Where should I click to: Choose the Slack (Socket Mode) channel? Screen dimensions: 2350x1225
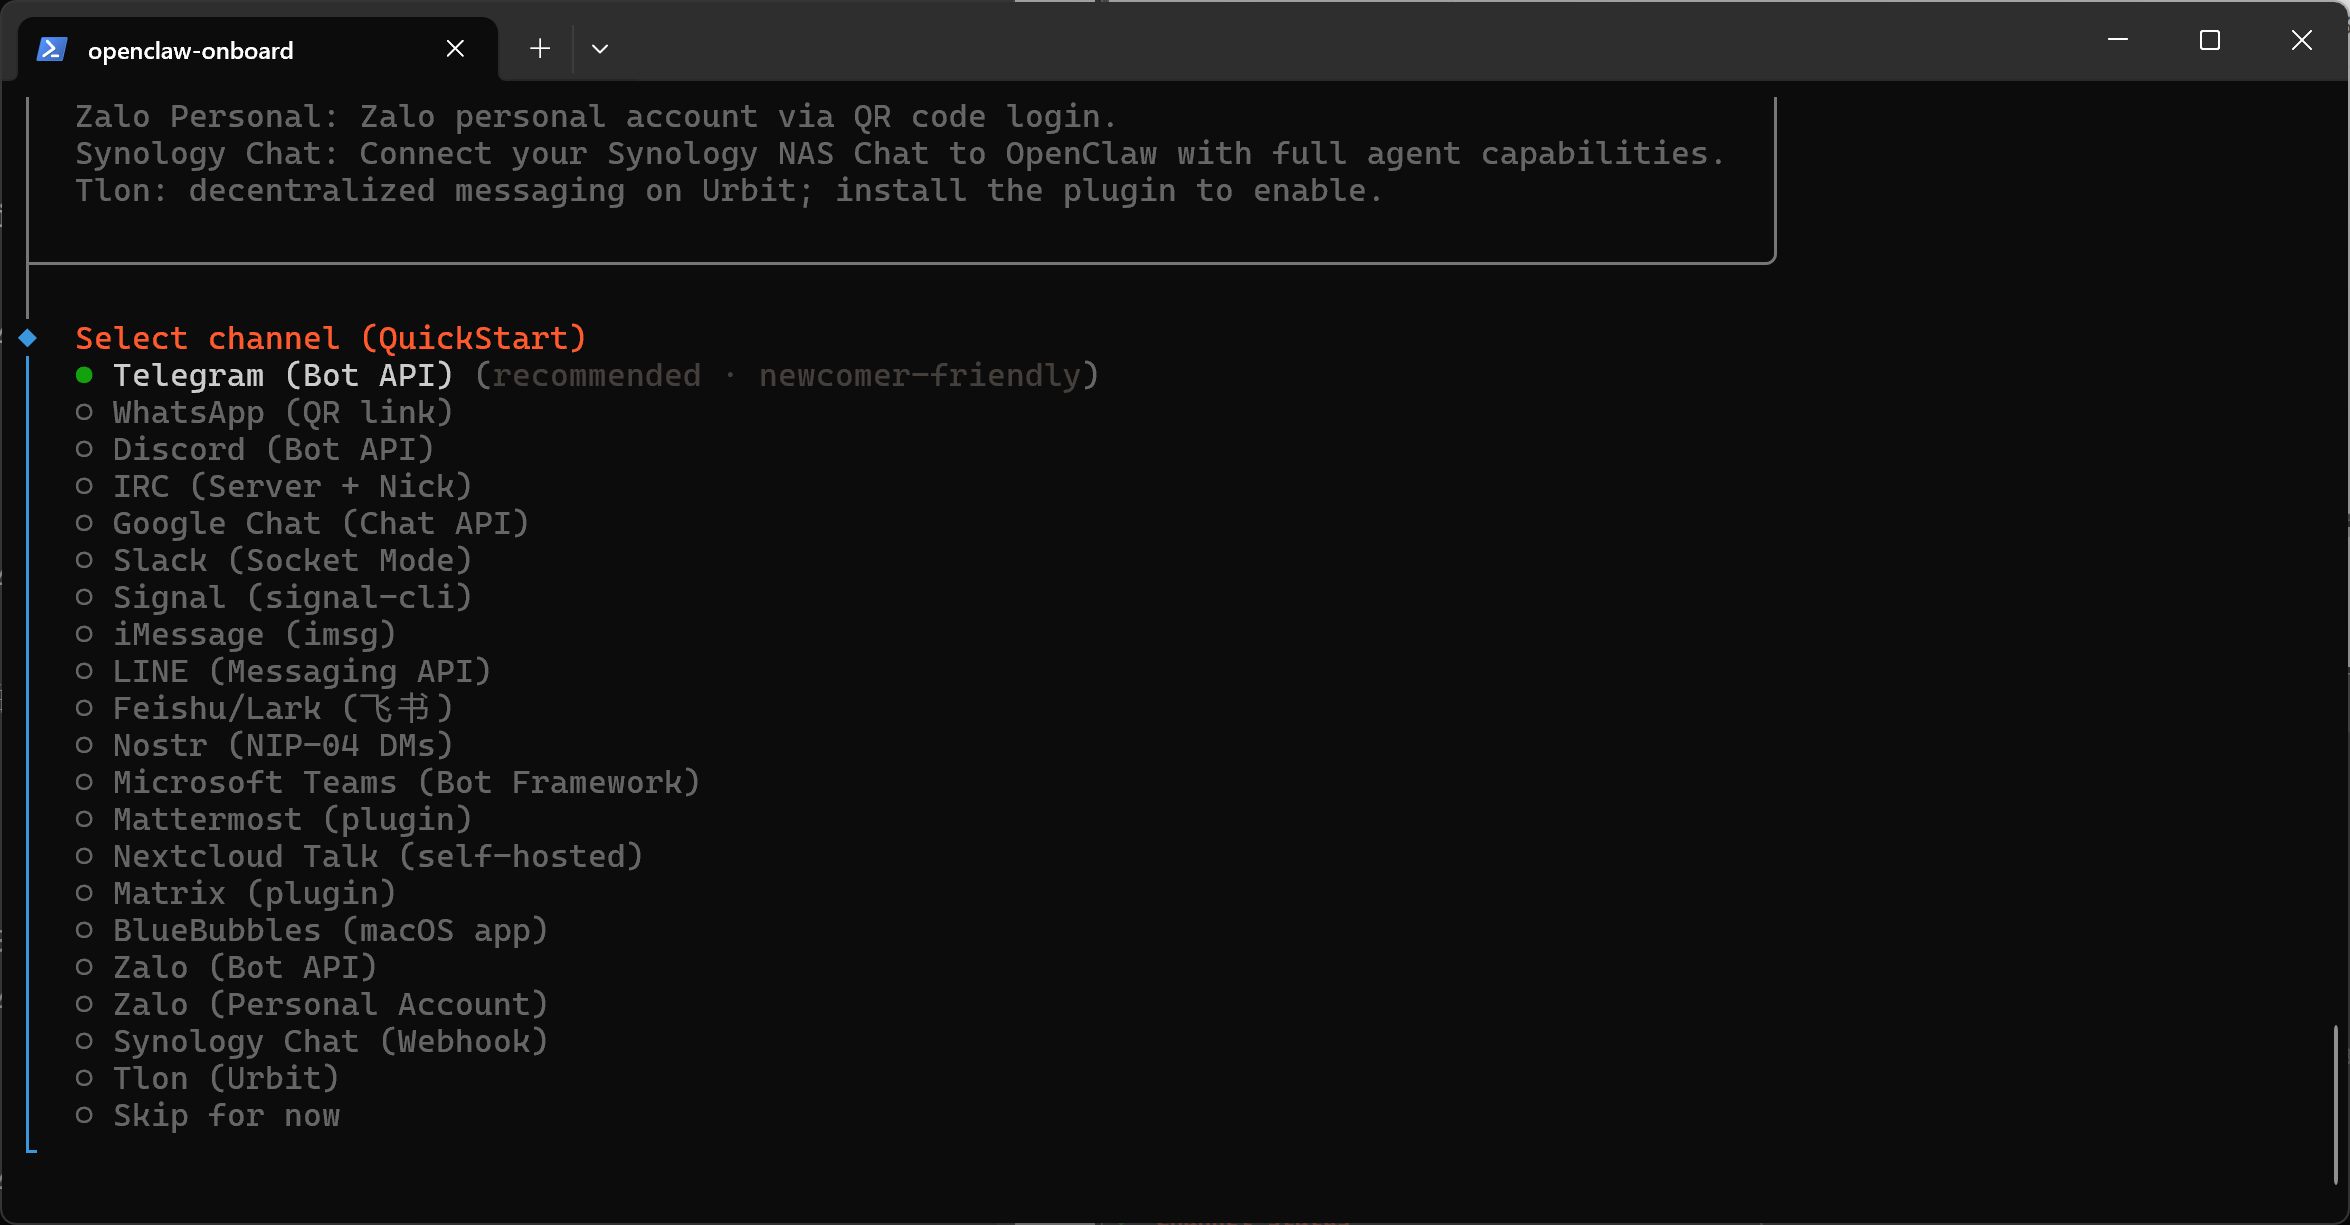(274, 560)
